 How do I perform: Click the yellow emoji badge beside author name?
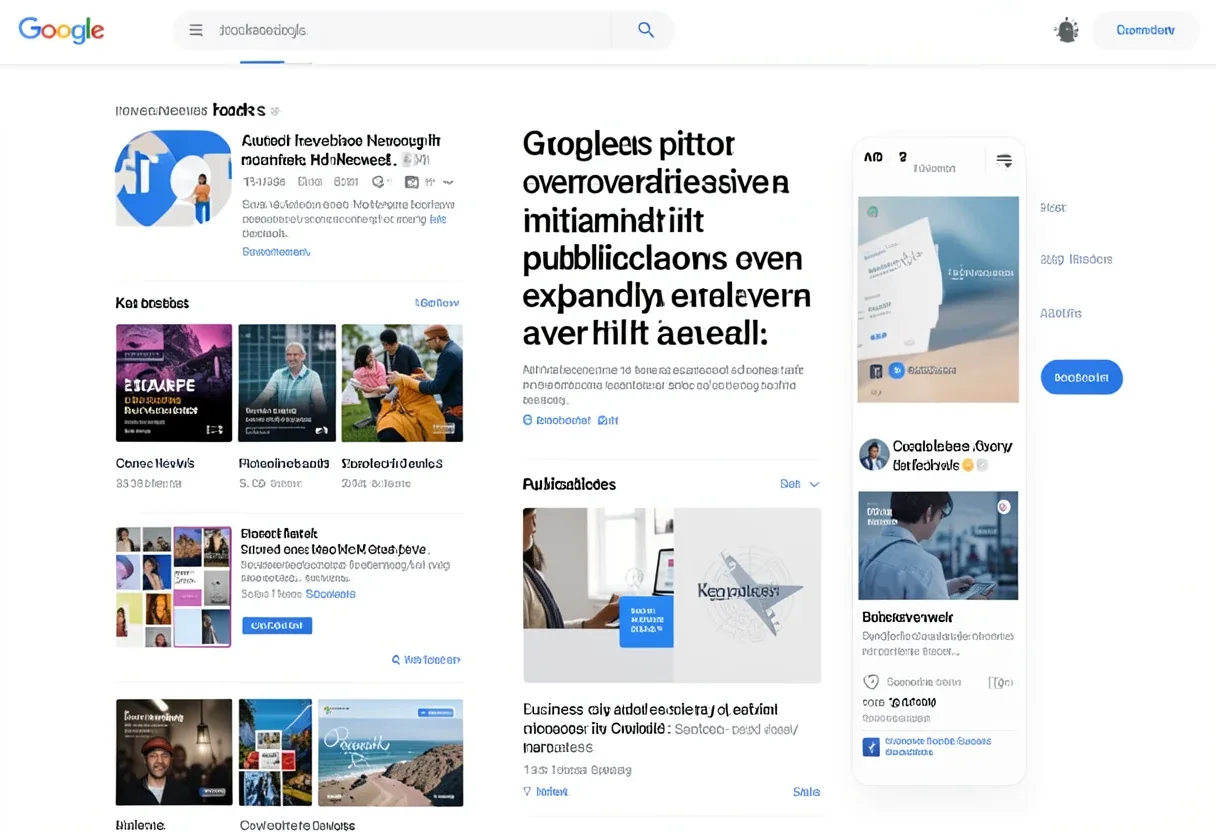tap(968, 466)
